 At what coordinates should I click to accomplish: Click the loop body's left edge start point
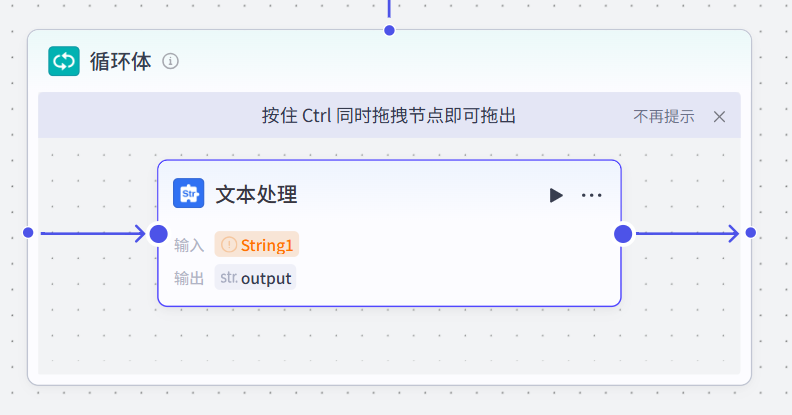28,233
